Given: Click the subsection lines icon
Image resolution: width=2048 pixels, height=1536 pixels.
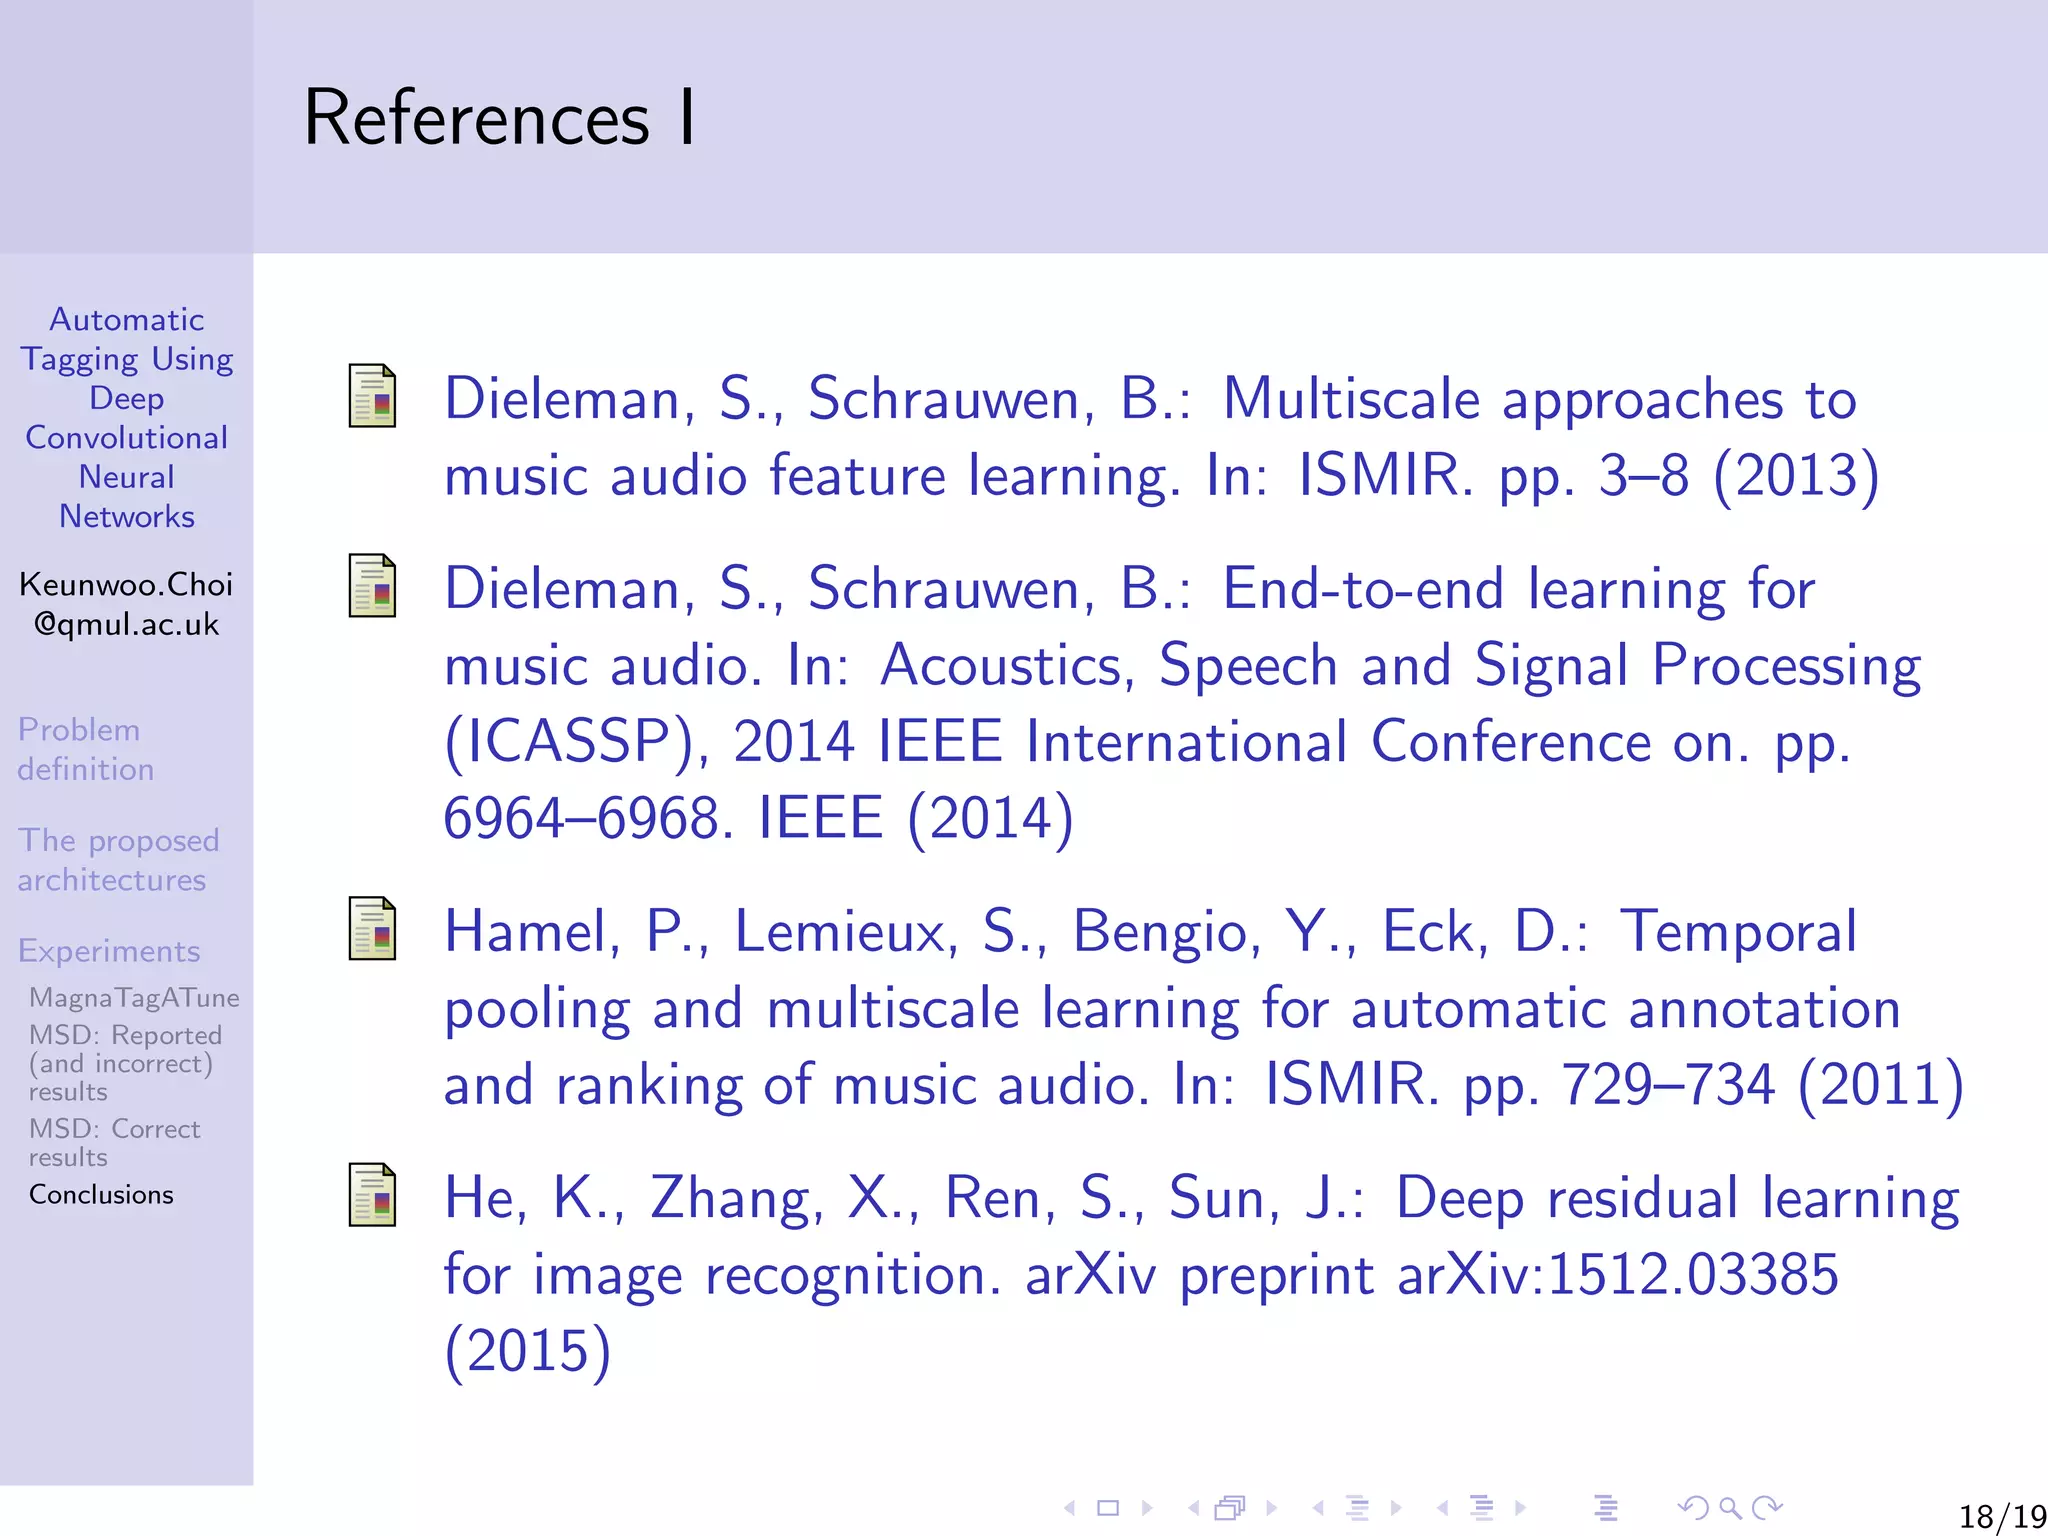Looking at the screenshot, I should [x=1357, y=1508].
